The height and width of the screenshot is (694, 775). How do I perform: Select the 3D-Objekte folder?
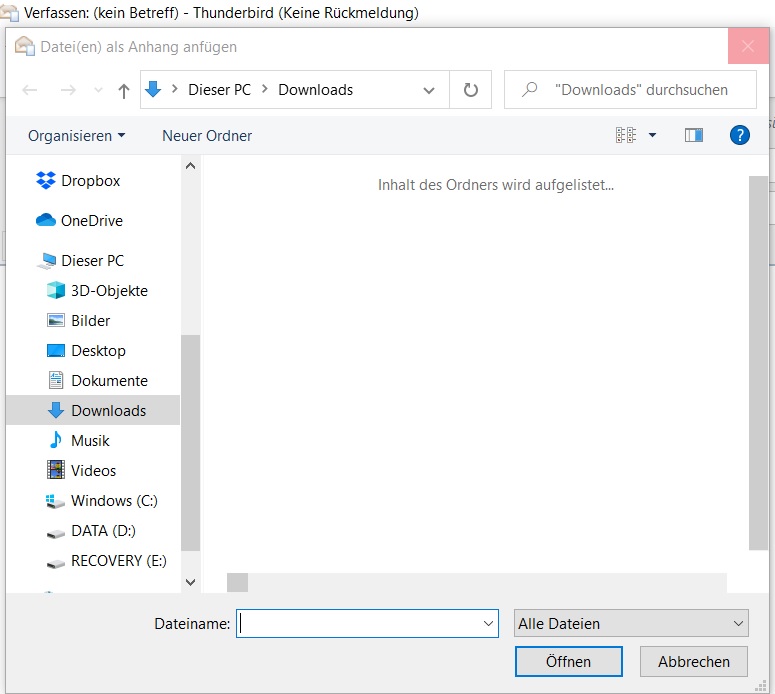(109, 291)
